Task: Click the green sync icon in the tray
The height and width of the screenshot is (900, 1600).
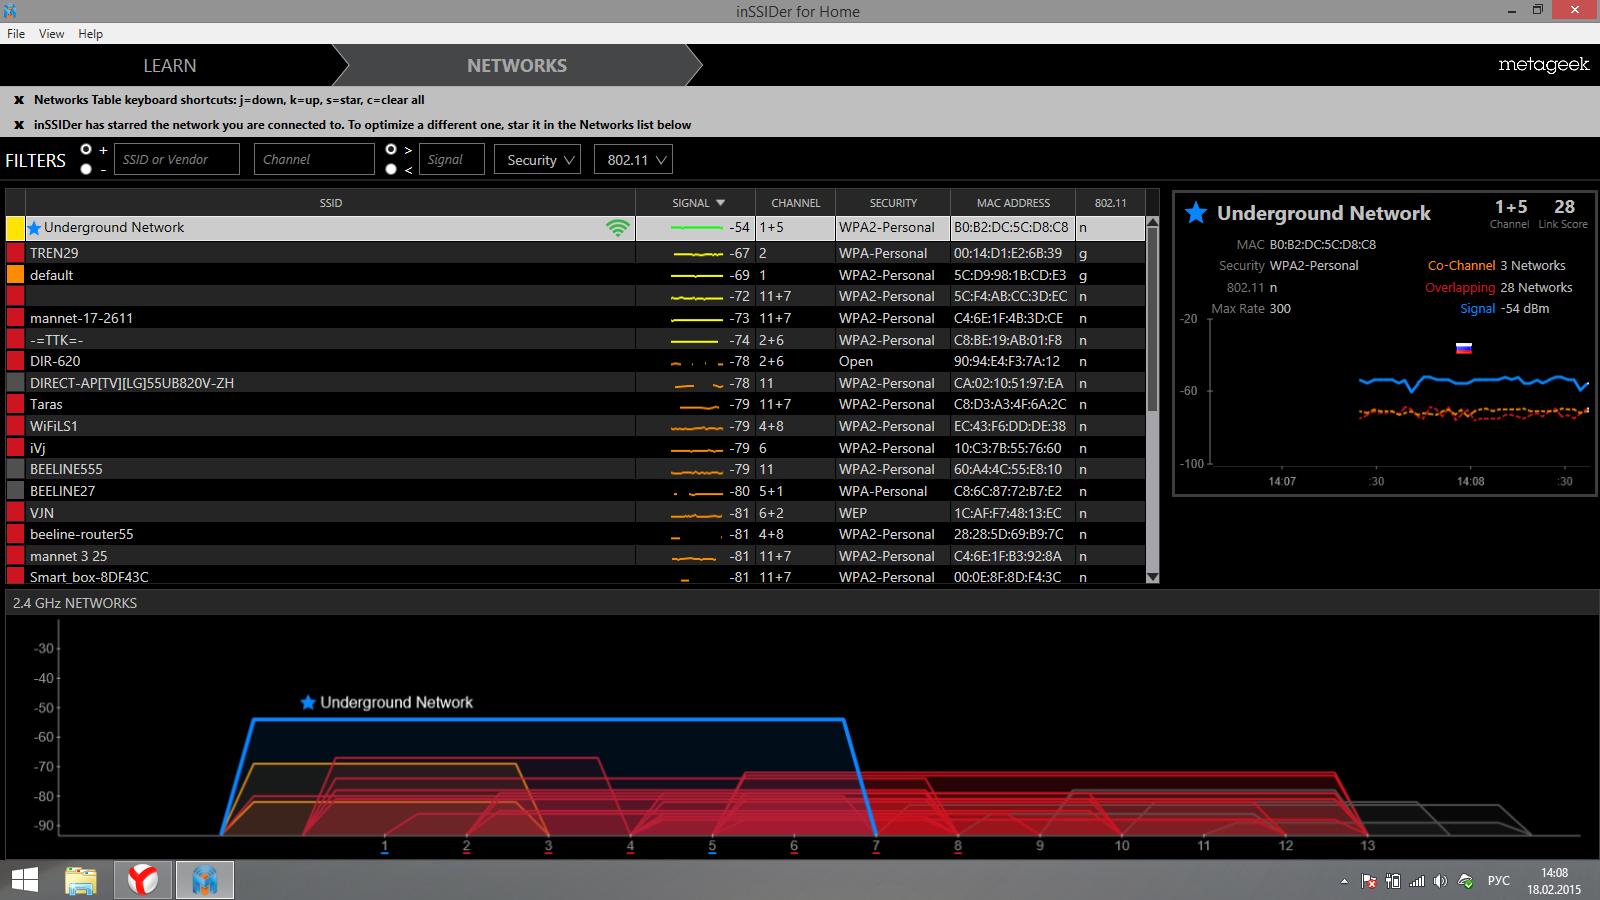Action: (x=1465, y=881)
